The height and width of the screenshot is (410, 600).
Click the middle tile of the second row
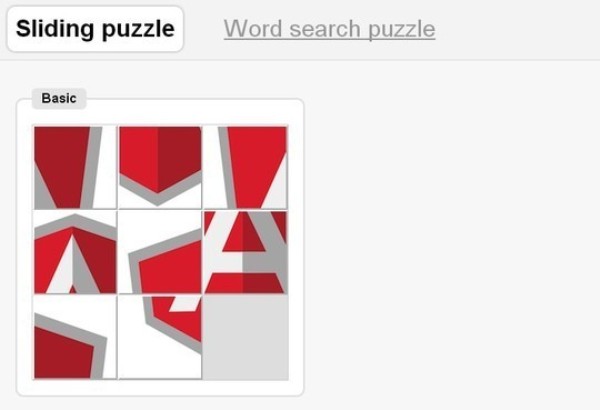(x=160, y=253)
